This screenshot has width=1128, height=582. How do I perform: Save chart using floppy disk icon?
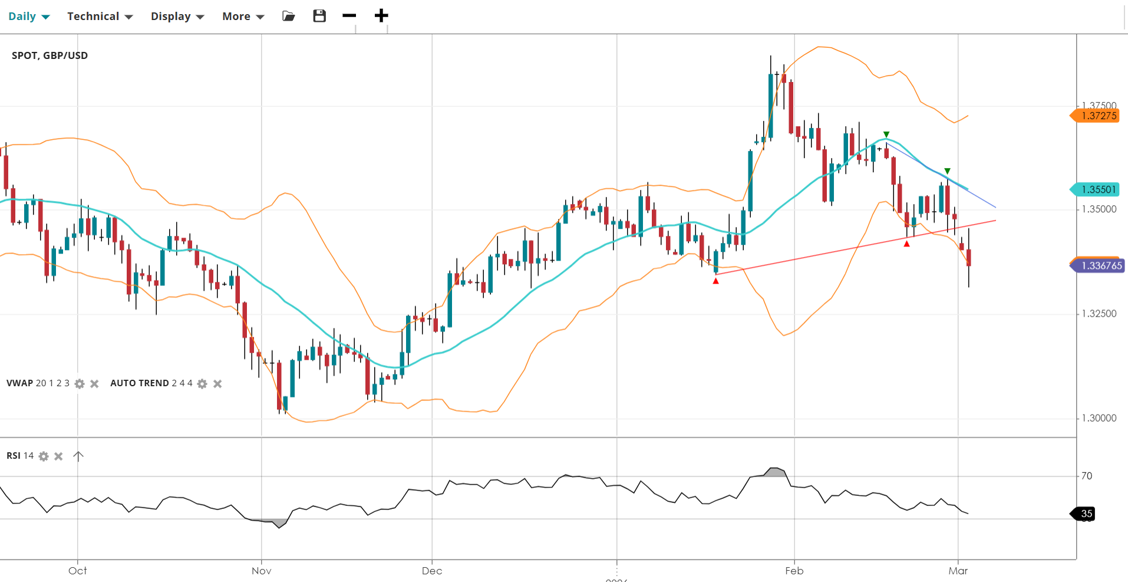pos(319,16)
